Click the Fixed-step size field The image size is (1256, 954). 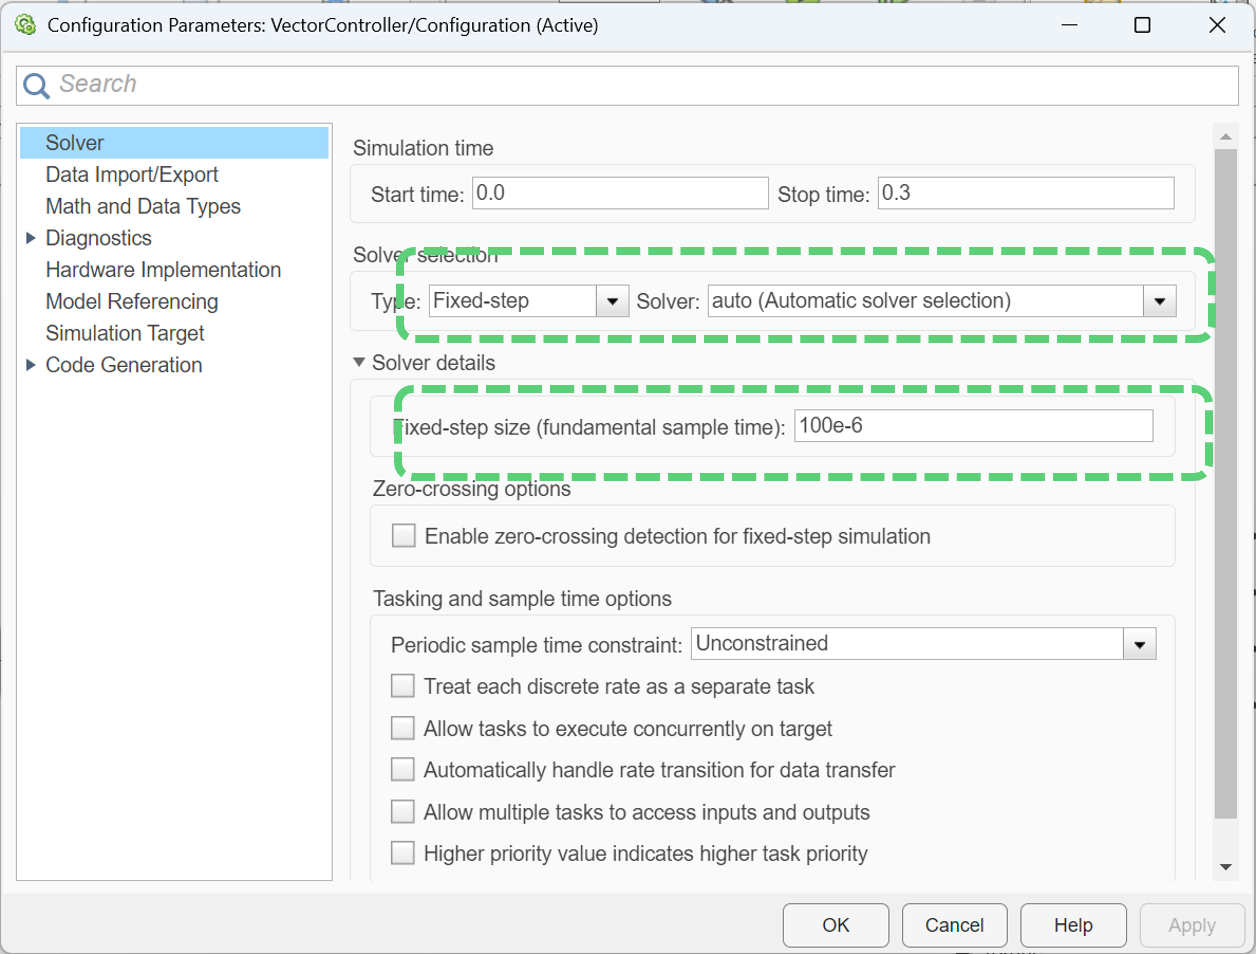(974, 426)
